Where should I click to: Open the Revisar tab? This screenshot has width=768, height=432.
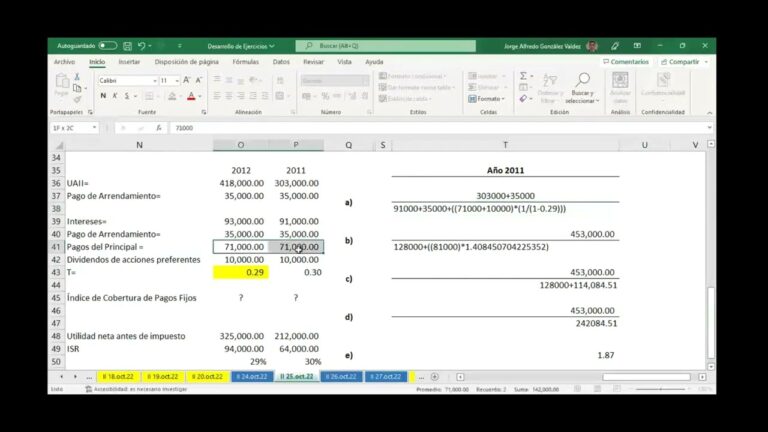(x=313, y=62)
